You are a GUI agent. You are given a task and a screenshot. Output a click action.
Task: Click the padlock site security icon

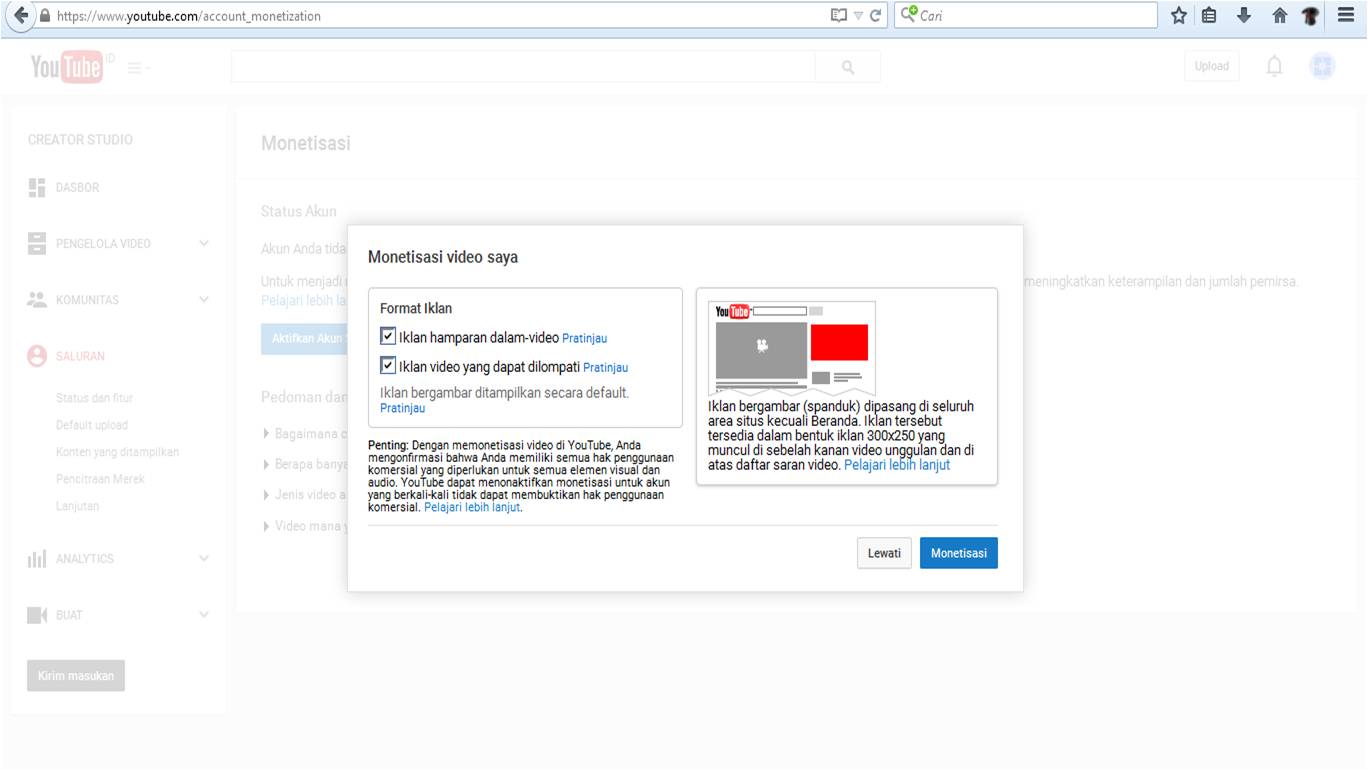45,16
